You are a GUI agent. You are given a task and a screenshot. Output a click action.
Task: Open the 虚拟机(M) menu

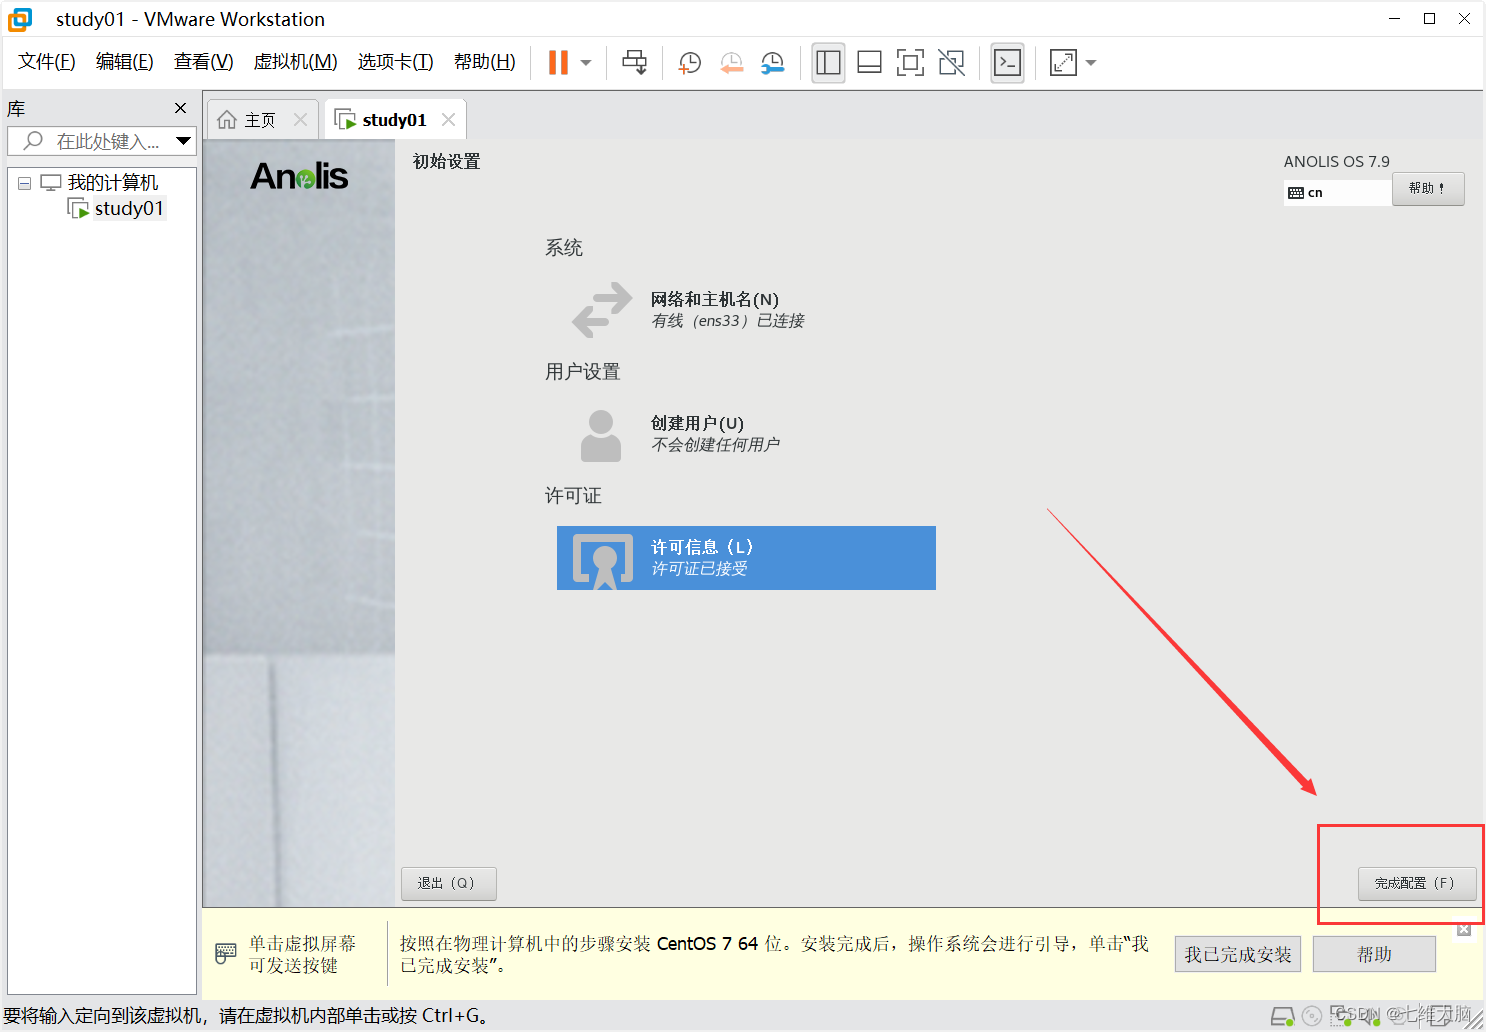tap(296, 62)
